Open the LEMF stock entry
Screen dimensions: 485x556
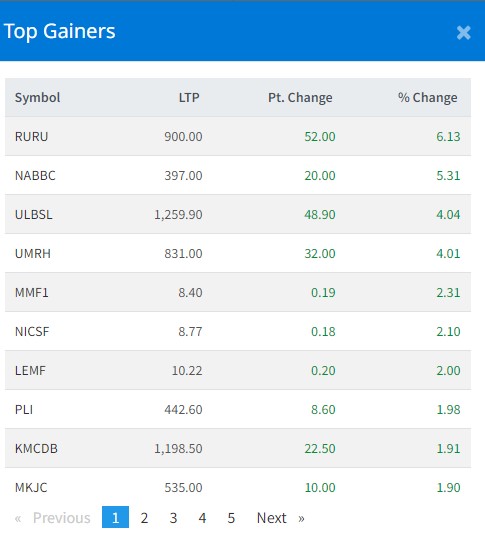[x=30, y=371]
